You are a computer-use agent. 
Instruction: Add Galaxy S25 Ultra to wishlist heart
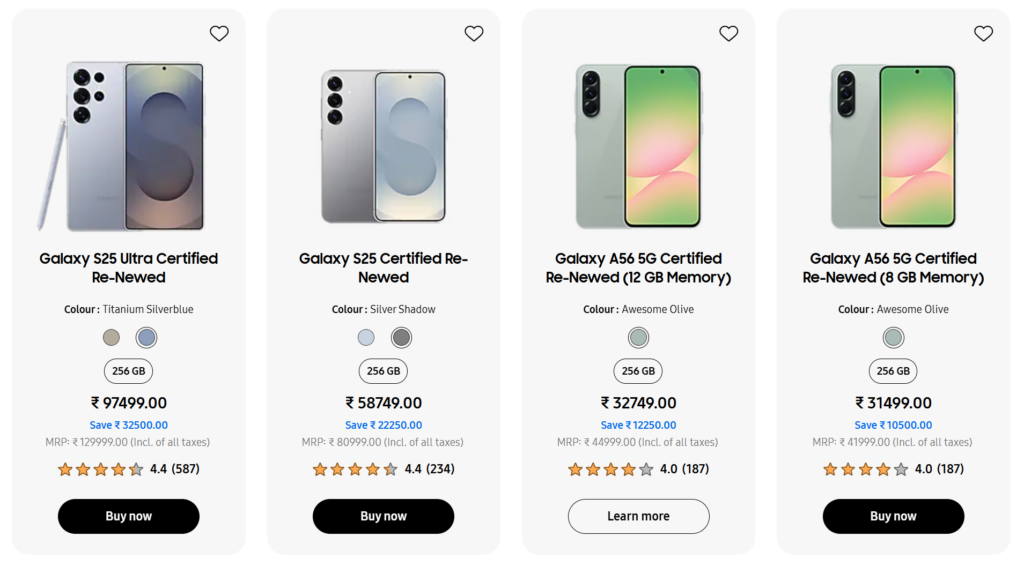[219, 33]
